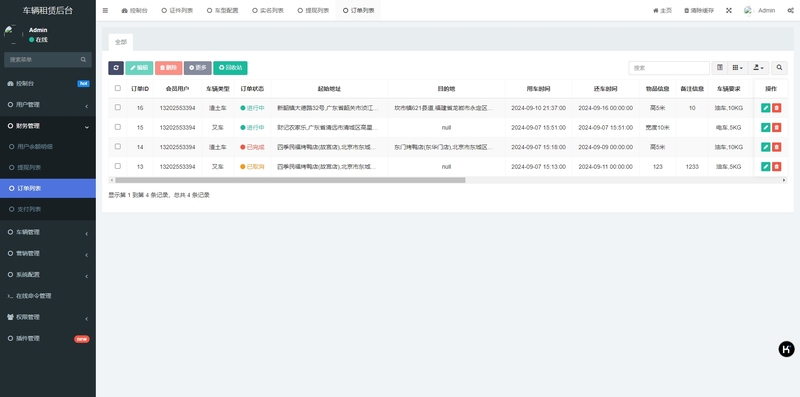The height and width of the screenshot is (397, 800).
Task: Open the columns visibility dropdown
Action: coord(738,67)
